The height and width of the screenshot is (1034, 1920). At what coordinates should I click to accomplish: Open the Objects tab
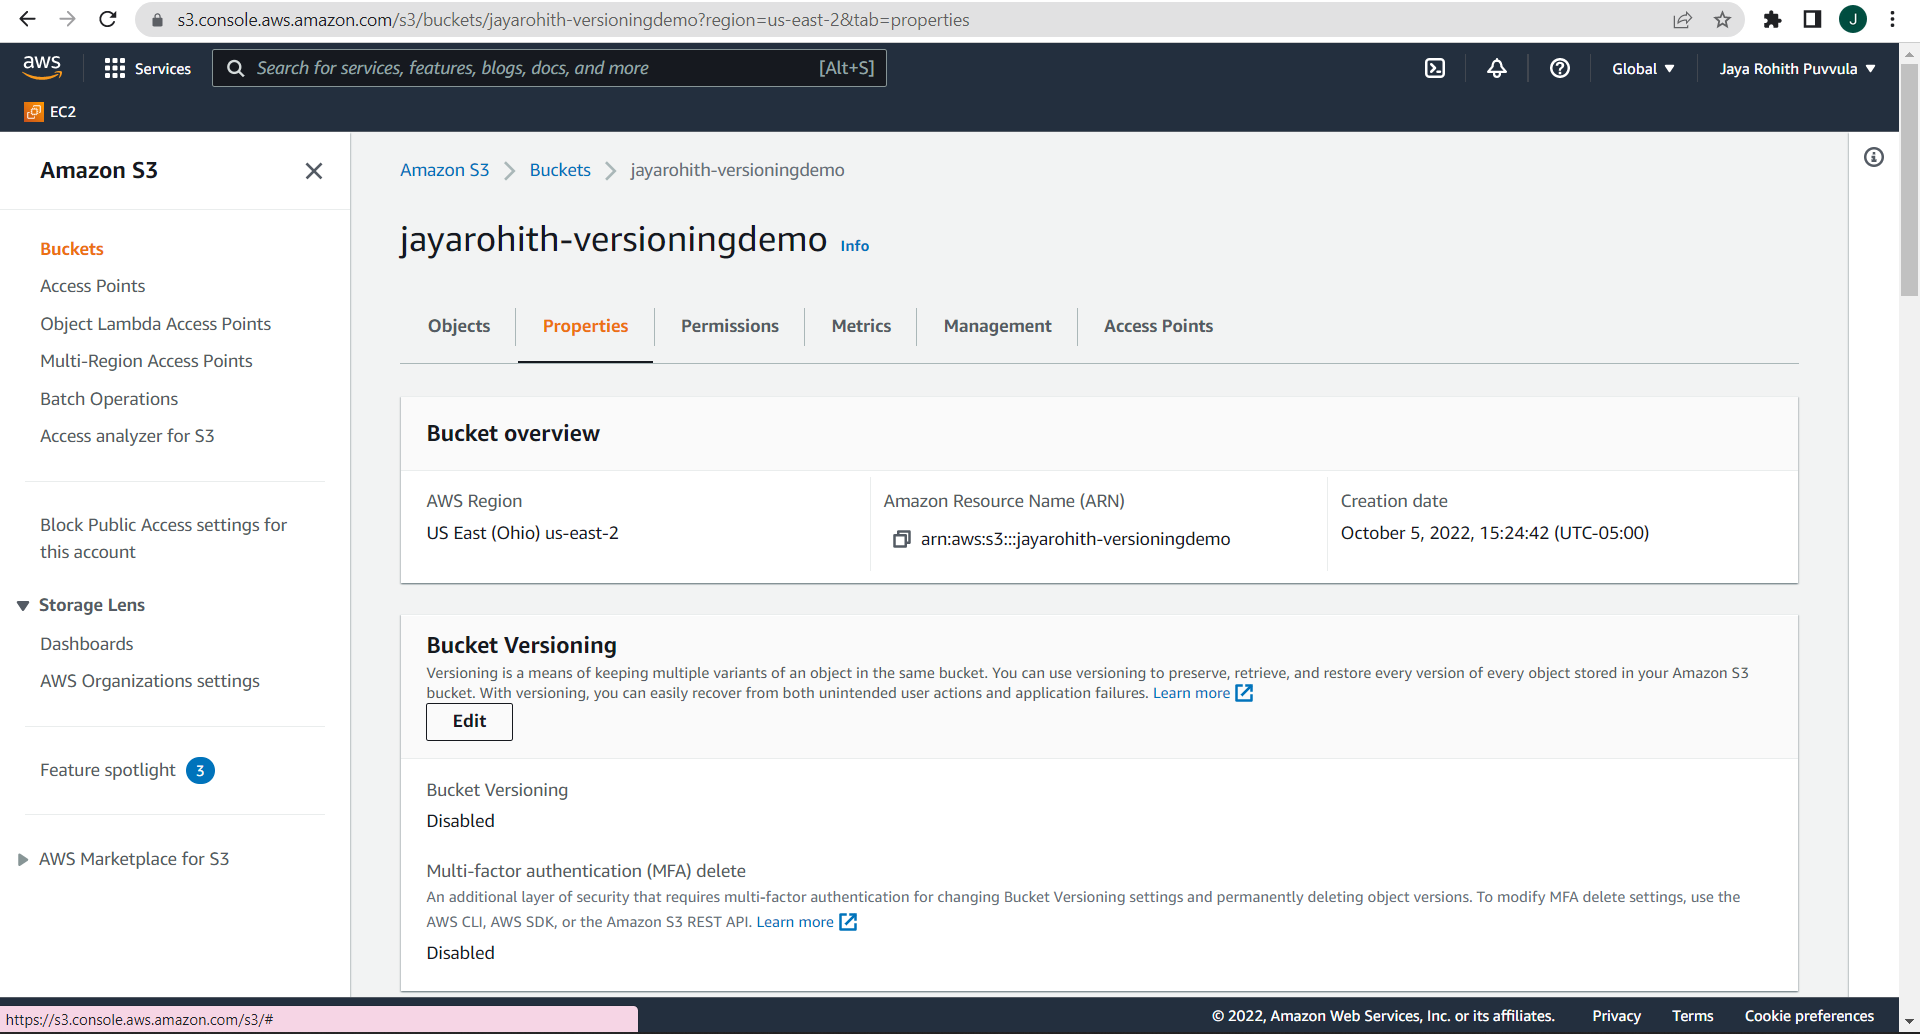click(458, 326)
